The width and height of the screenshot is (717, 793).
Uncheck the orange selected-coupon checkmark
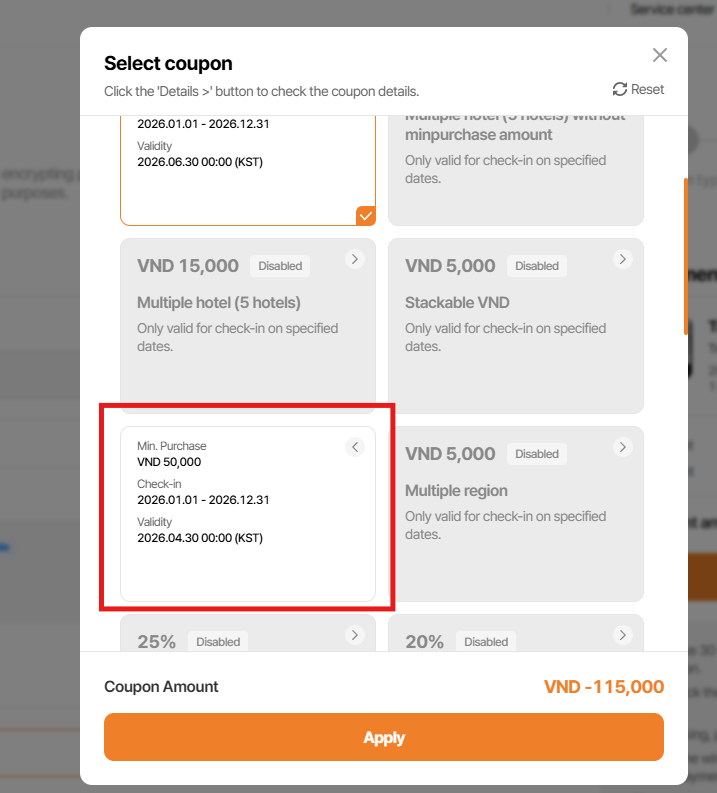365,215
